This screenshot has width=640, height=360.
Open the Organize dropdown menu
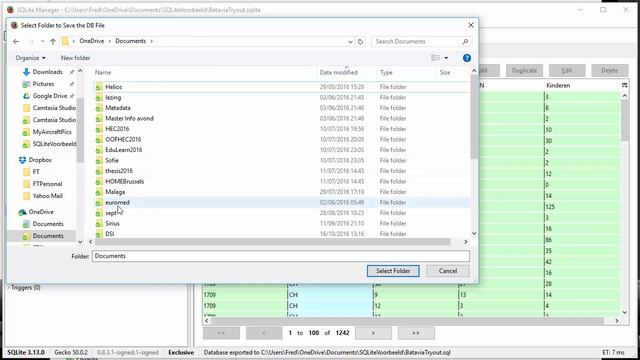[x=30, y=58]
